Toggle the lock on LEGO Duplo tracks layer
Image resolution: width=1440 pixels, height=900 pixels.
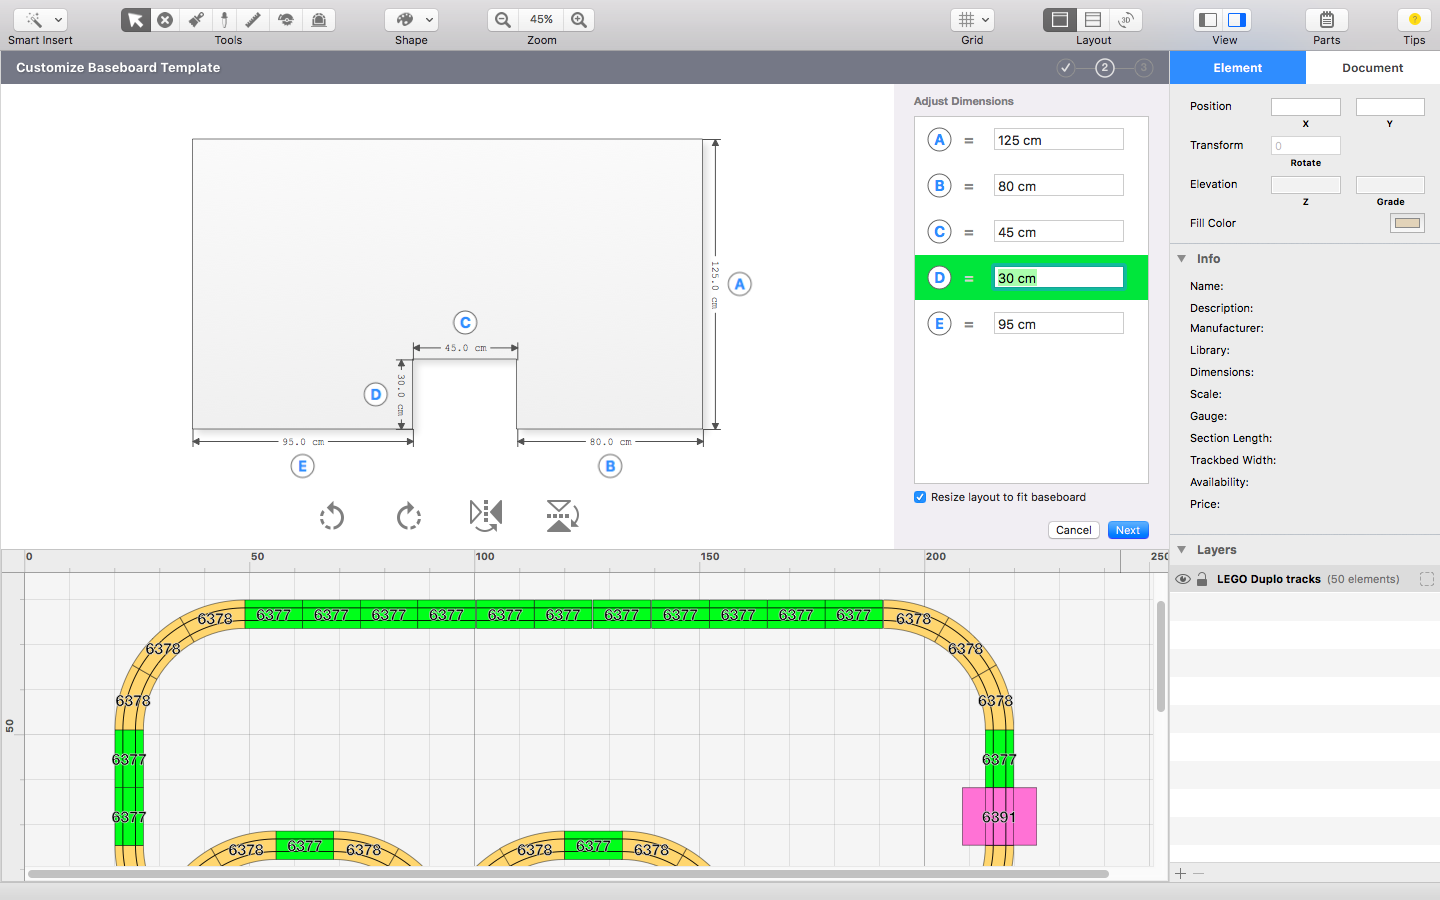pyautogui.click(x=1202, y=579)
